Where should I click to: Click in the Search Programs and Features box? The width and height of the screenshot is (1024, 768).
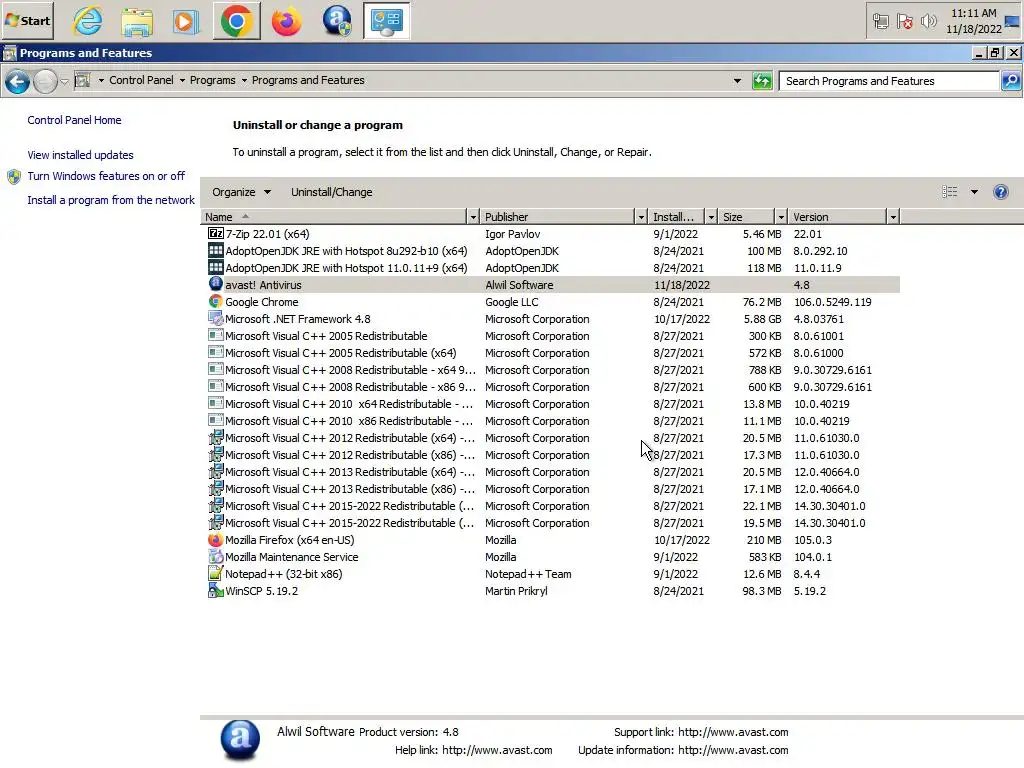tap(889, 81)
